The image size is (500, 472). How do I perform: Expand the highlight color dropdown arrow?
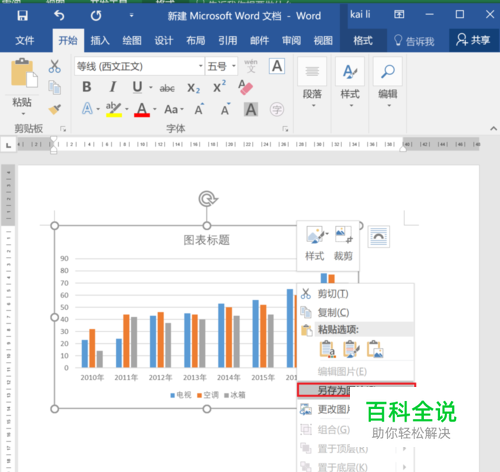pyautogui.click(x=127, y=109)
